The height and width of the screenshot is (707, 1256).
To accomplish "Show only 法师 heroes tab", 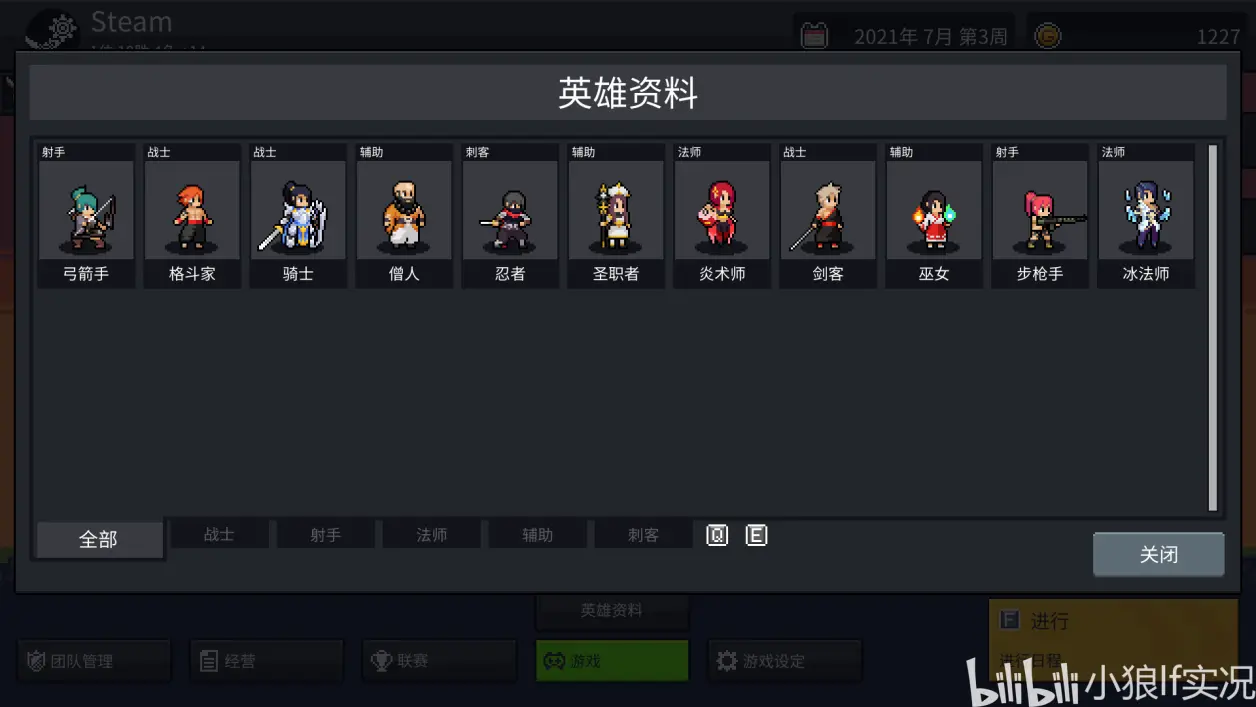I will (431, 535).
